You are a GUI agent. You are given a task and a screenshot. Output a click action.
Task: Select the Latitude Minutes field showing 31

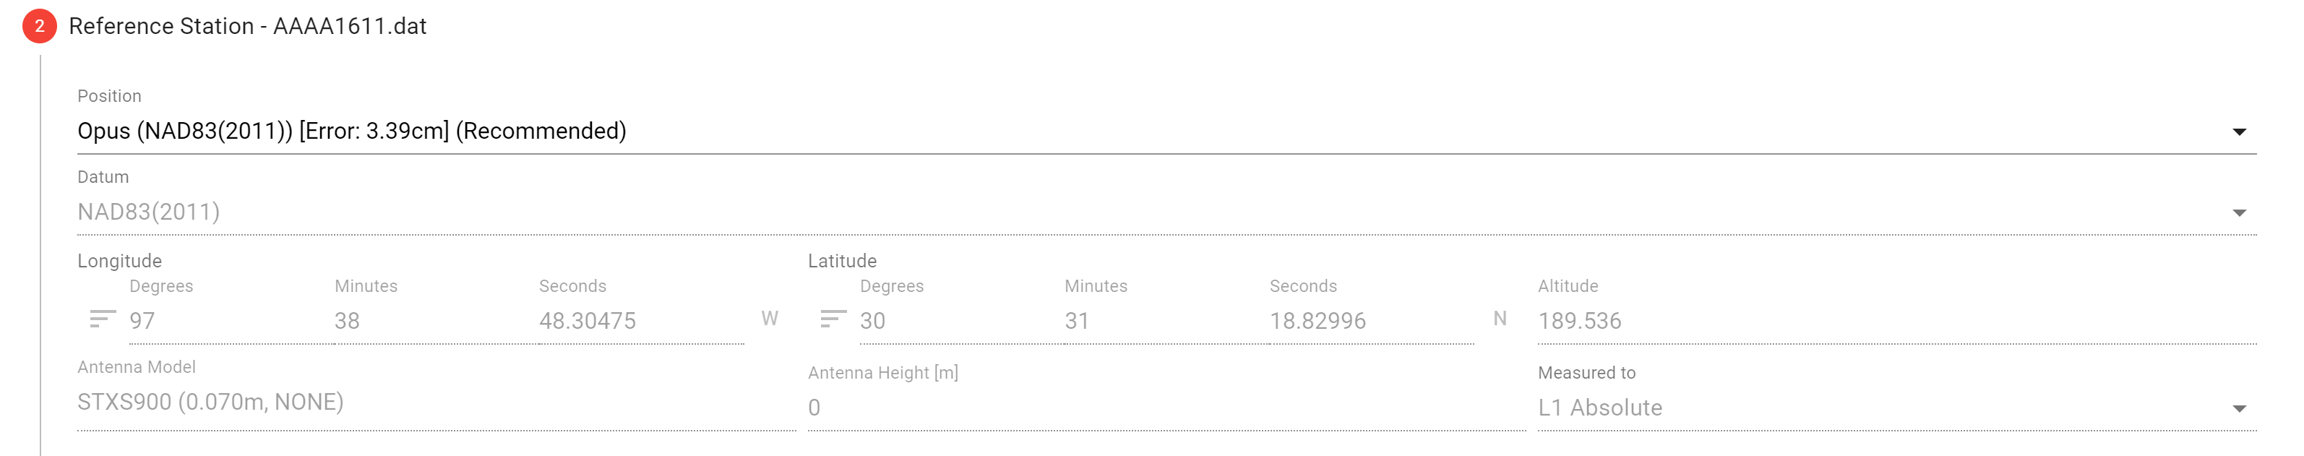click(x=1165, y=321)
